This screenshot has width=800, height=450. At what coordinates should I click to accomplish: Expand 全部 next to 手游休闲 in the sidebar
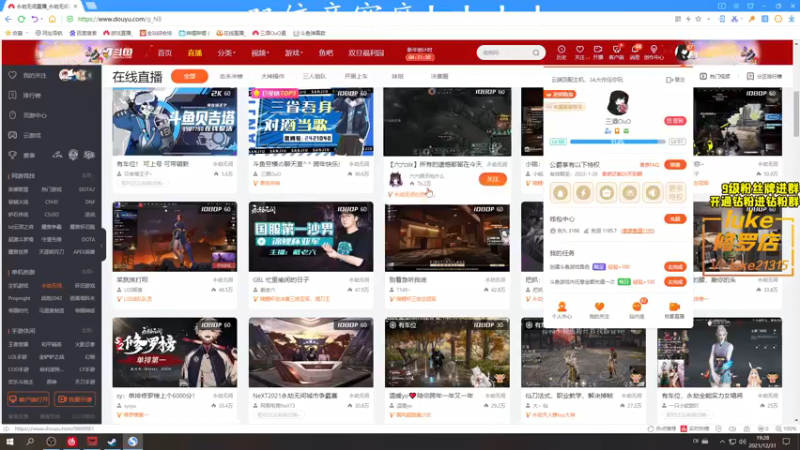tap(88, 331)
